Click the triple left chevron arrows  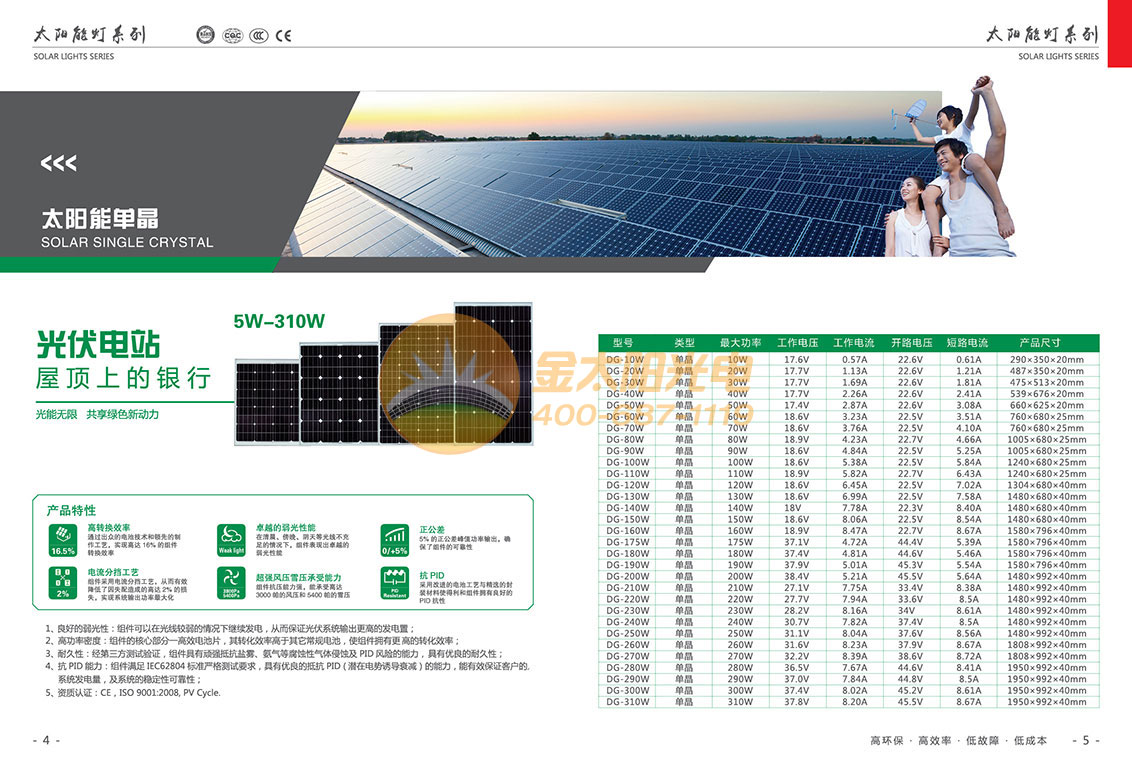point(58,163)
